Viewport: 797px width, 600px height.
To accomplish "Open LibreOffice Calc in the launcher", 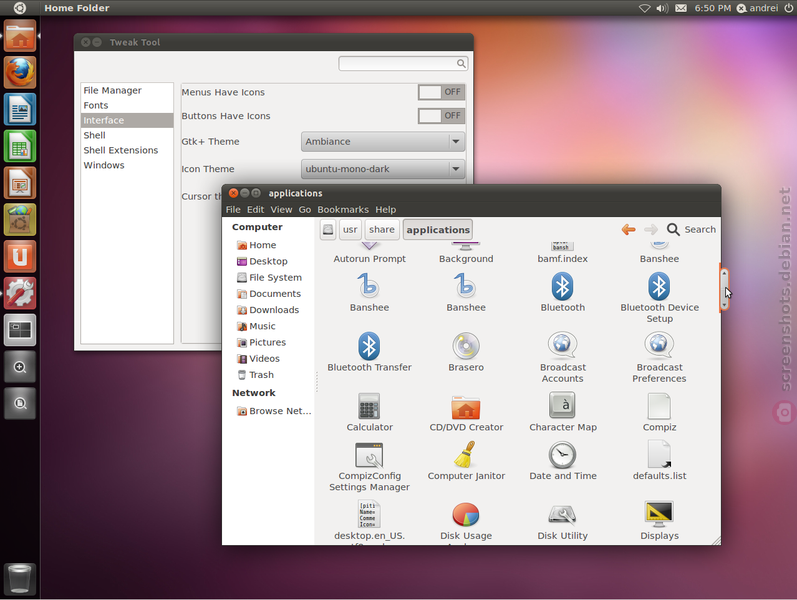I will point(20,146).
